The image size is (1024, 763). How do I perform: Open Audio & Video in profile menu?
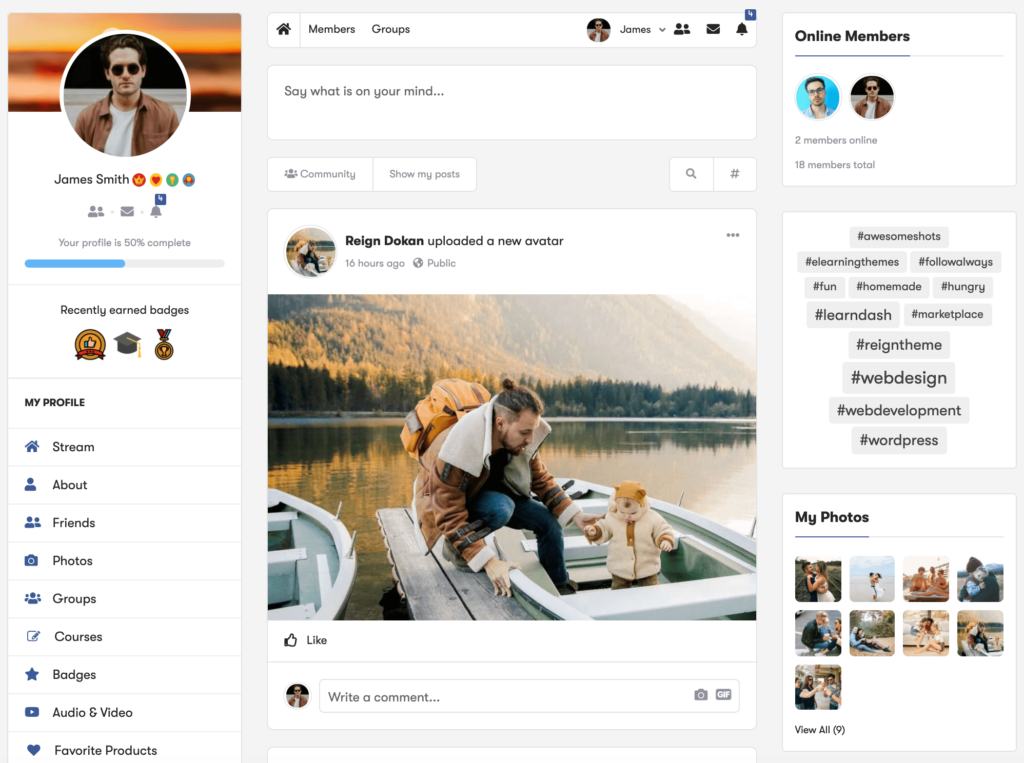point(125,713)
